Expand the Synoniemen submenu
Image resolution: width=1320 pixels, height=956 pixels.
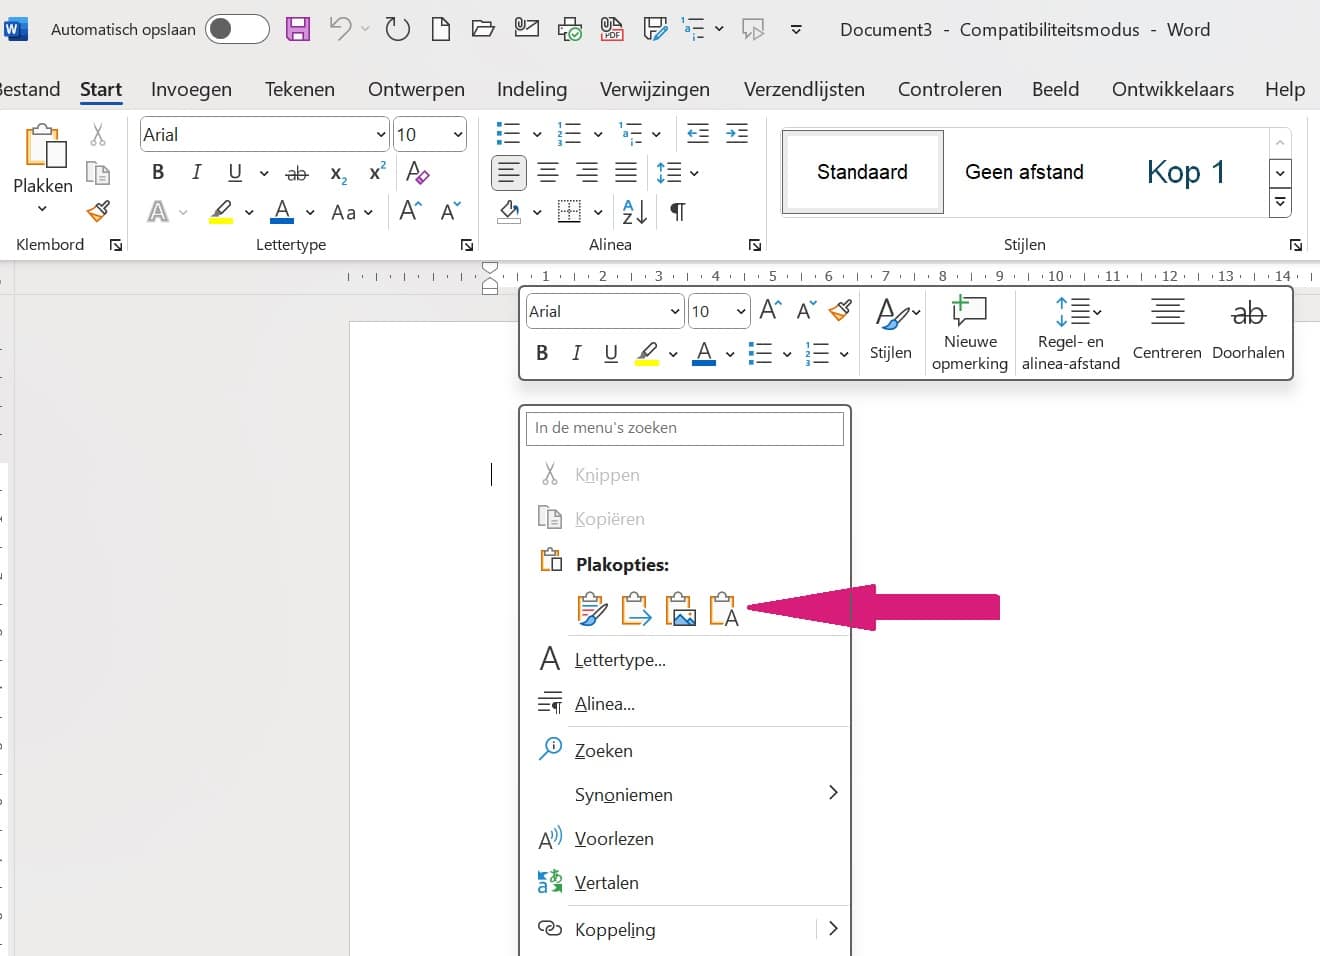[x=832, y=794]
